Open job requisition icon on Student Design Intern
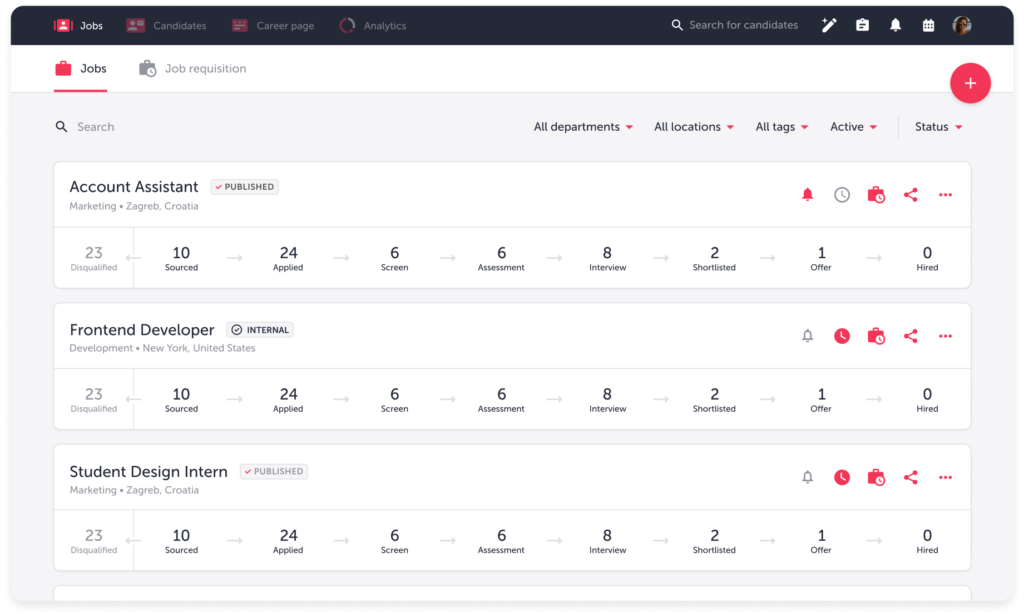This screenshot has height=616, width=1024. click(876, 477)
